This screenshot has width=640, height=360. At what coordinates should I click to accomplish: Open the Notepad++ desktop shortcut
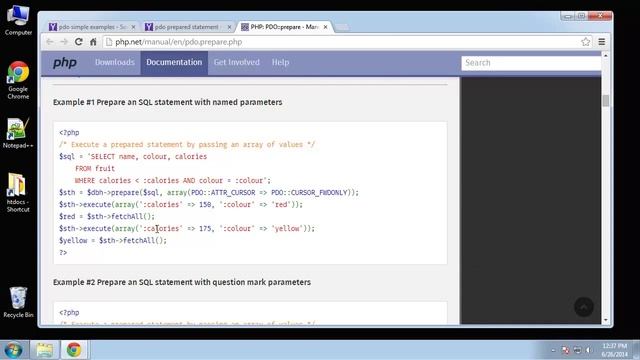[18, 133]
